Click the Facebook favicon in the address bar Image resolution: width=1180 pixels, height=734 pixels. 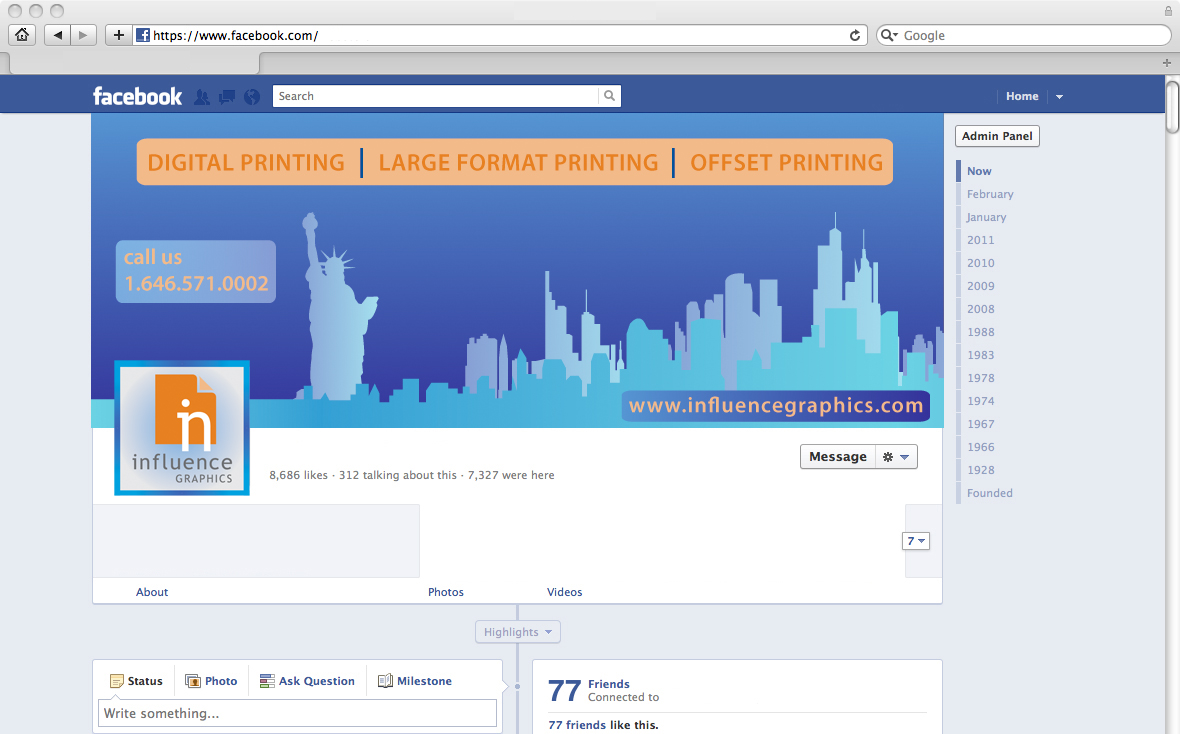point(141,34)
